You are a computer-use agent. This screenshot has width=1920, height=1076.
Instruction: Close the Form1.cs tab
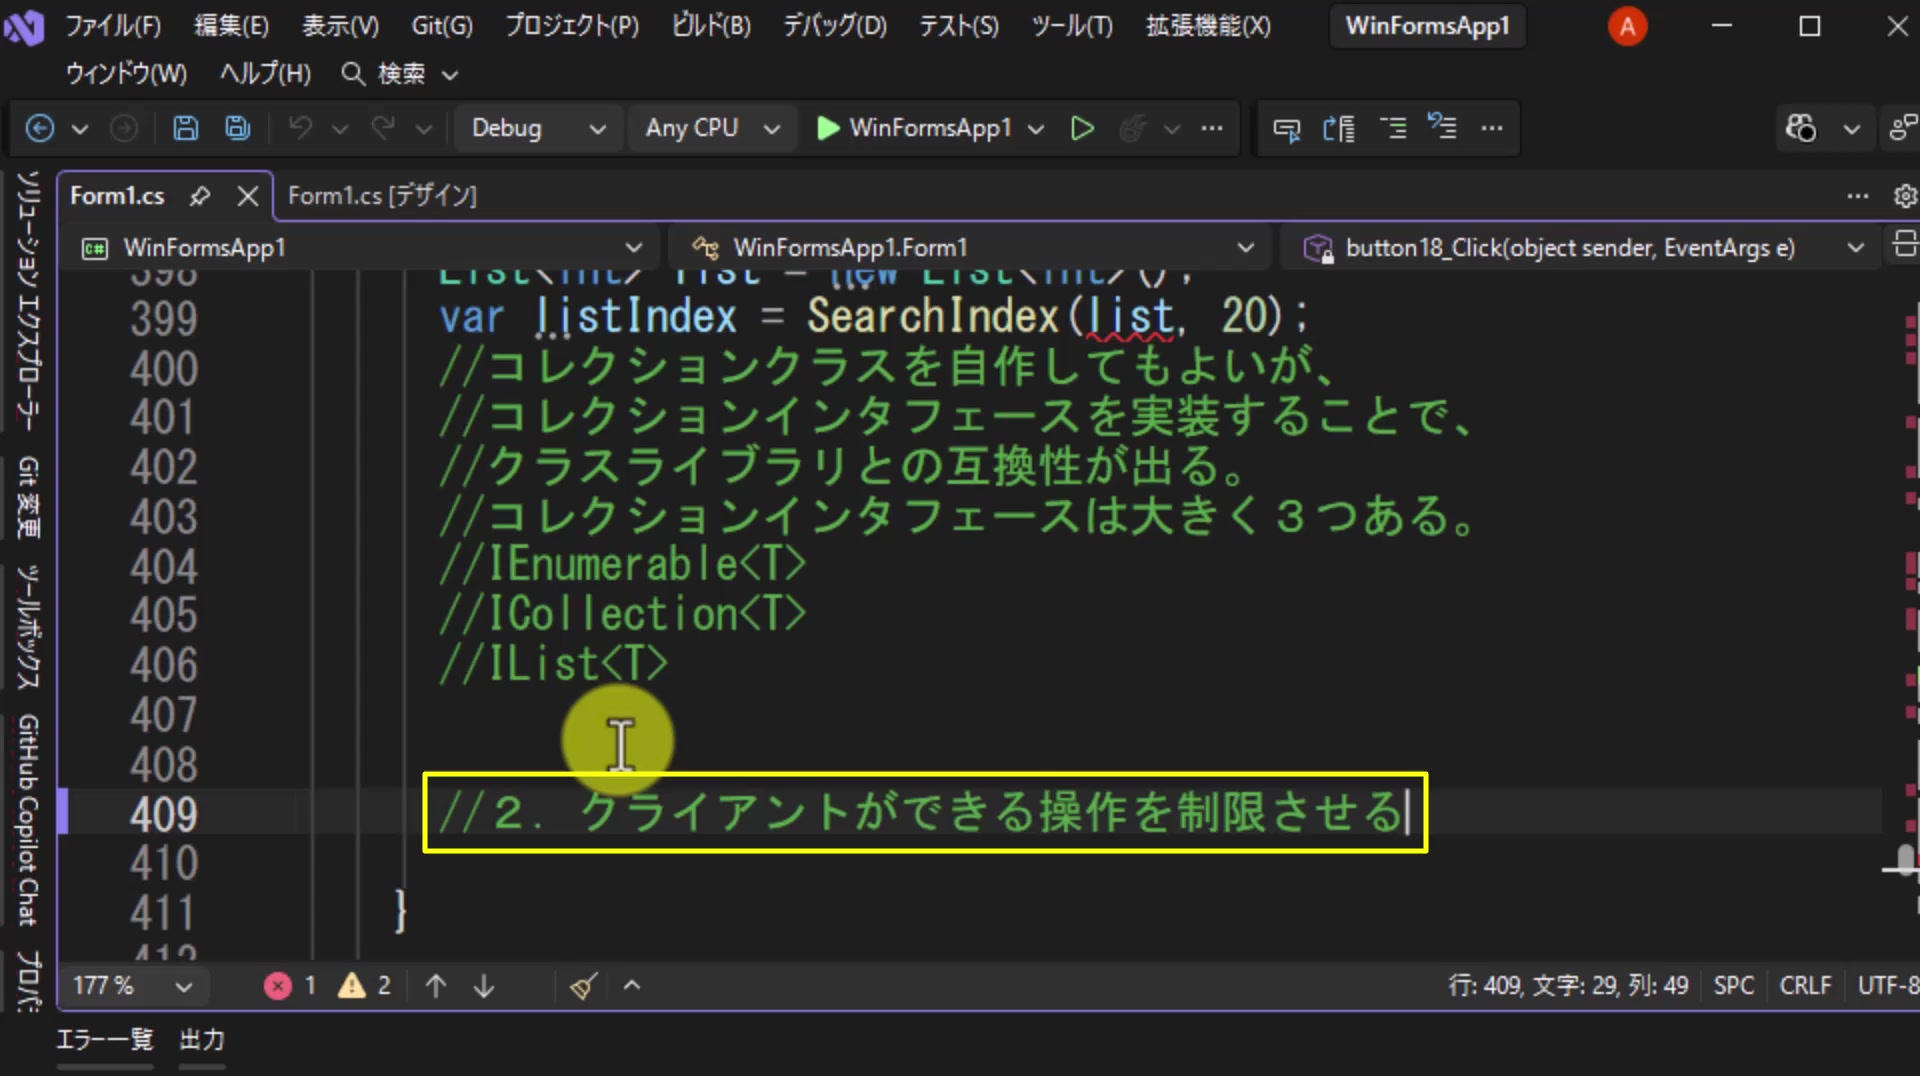(x=248, y=196)
